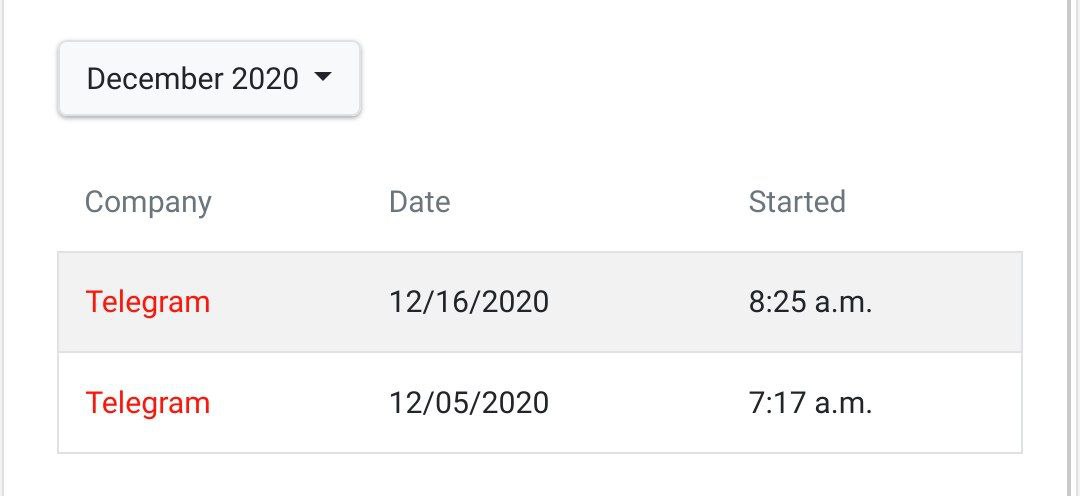Image resolution: width=1080 pixels, height=496 pixels.
Task: Select the 8:25 a.m. start time cell
Action: [811, 302]
